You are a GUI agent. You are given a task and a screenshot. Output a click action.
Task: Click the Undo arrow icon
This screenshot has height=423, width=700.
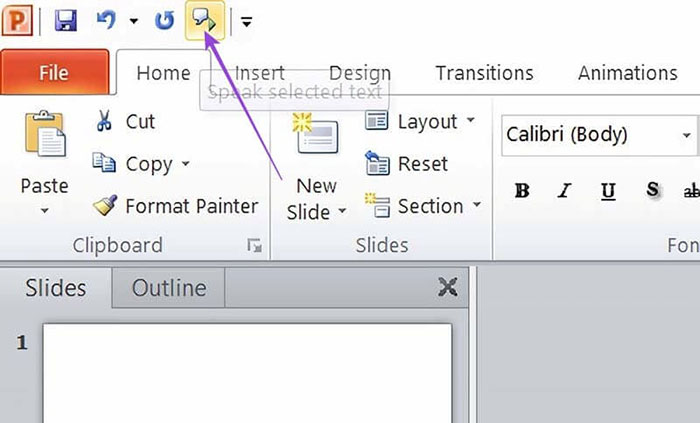point(106,20)
